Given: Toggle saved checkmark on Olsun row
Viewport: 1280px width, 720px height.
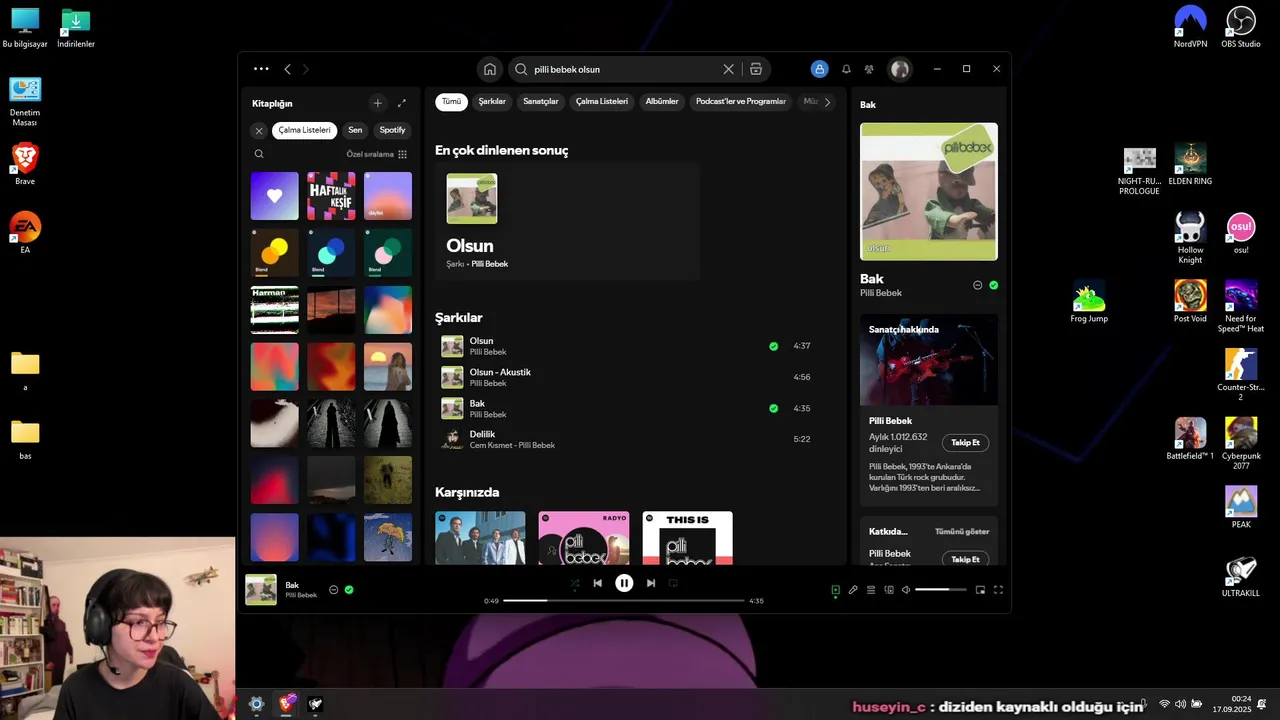Looking at the screenshot, I should click(x=773, y=346).
